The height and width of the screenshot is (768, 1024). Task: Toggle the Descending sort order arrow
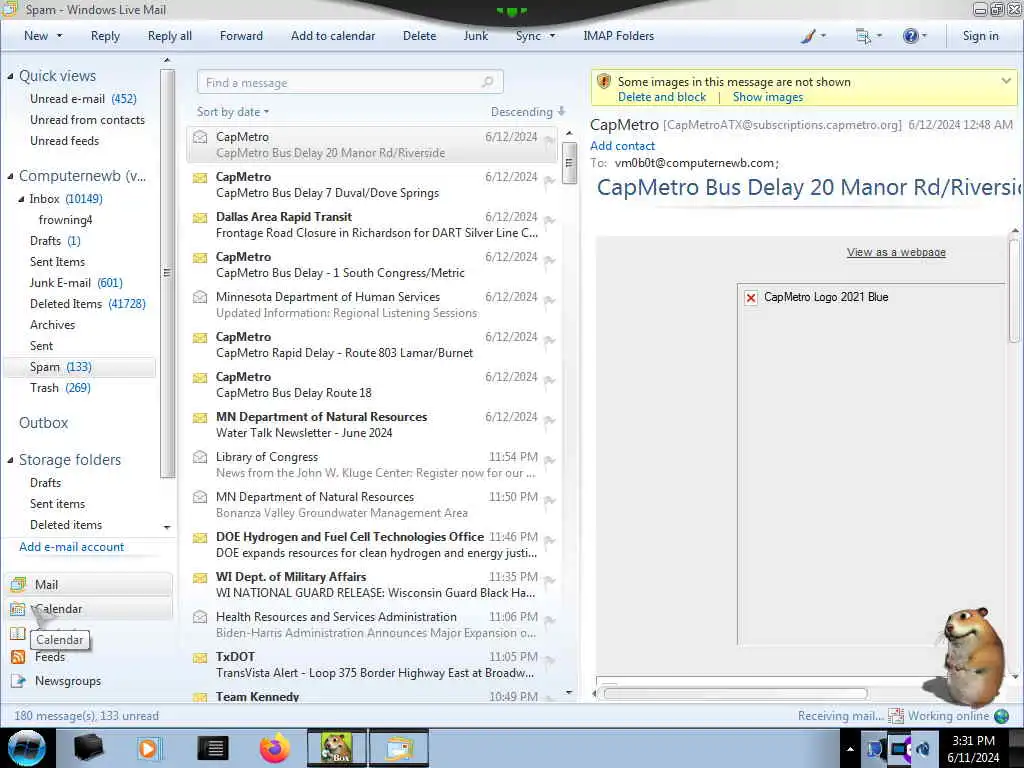[562, 112]
